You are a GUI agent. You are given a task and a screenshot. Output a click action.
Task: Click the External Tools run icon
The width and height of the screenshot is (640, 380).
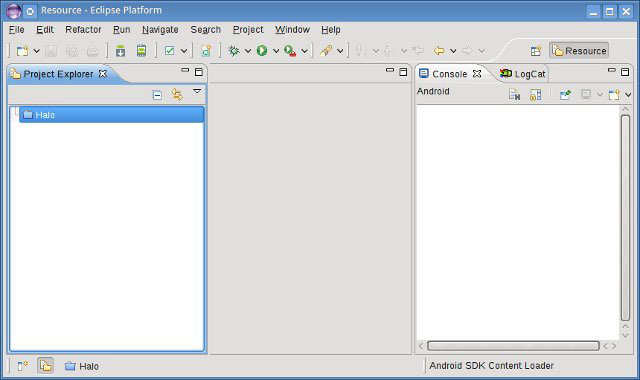tap(290, 51)
